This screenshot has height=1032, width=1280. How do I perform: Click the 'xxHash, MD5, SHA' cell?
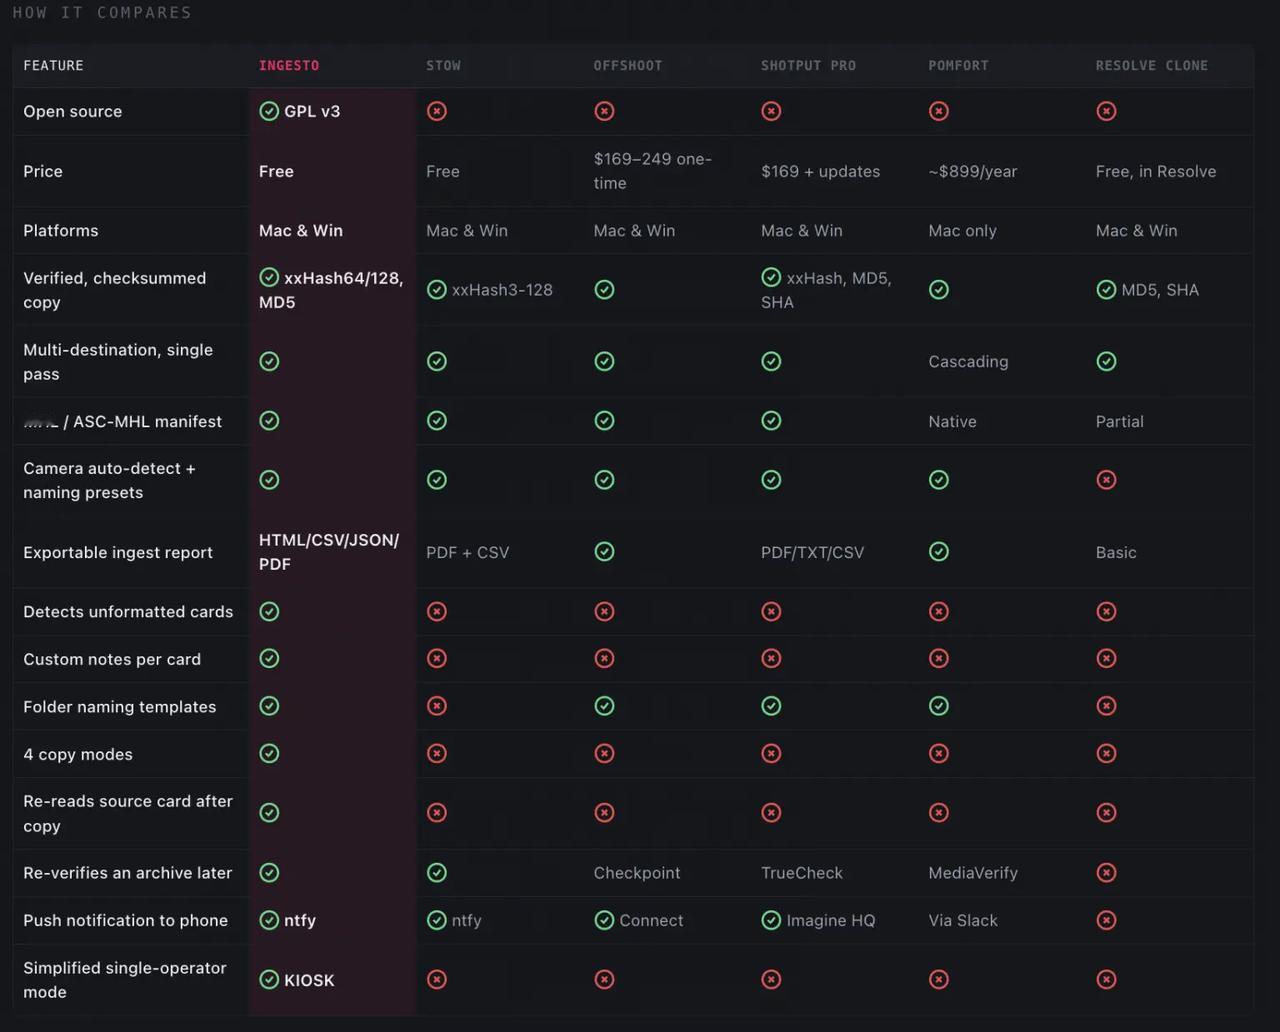(826, 290)
